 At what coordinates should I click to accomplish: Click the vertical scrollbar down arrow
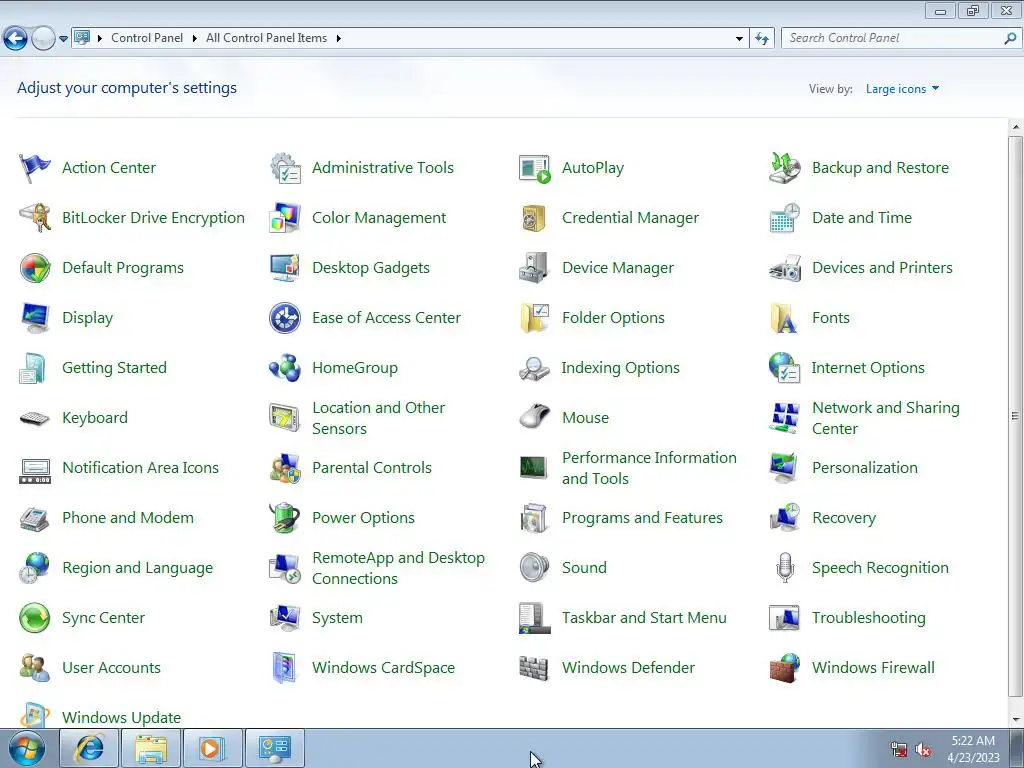click(1016, 720)
